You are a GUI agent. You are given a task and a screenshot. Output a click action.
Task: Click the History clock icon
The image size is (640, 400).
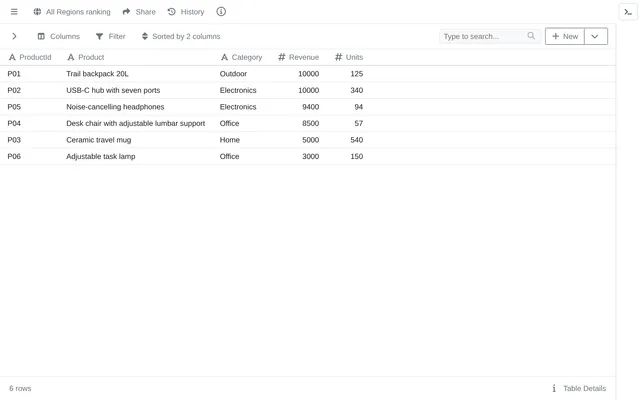(171, 12)
